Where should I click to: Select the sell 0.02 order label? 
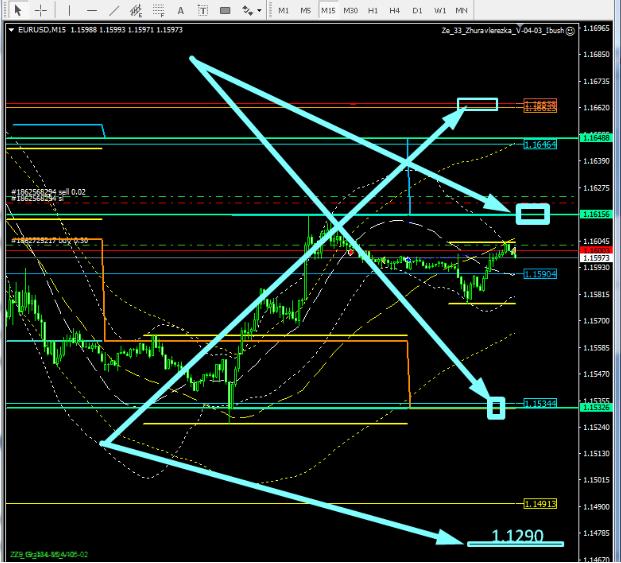(48, 192)
